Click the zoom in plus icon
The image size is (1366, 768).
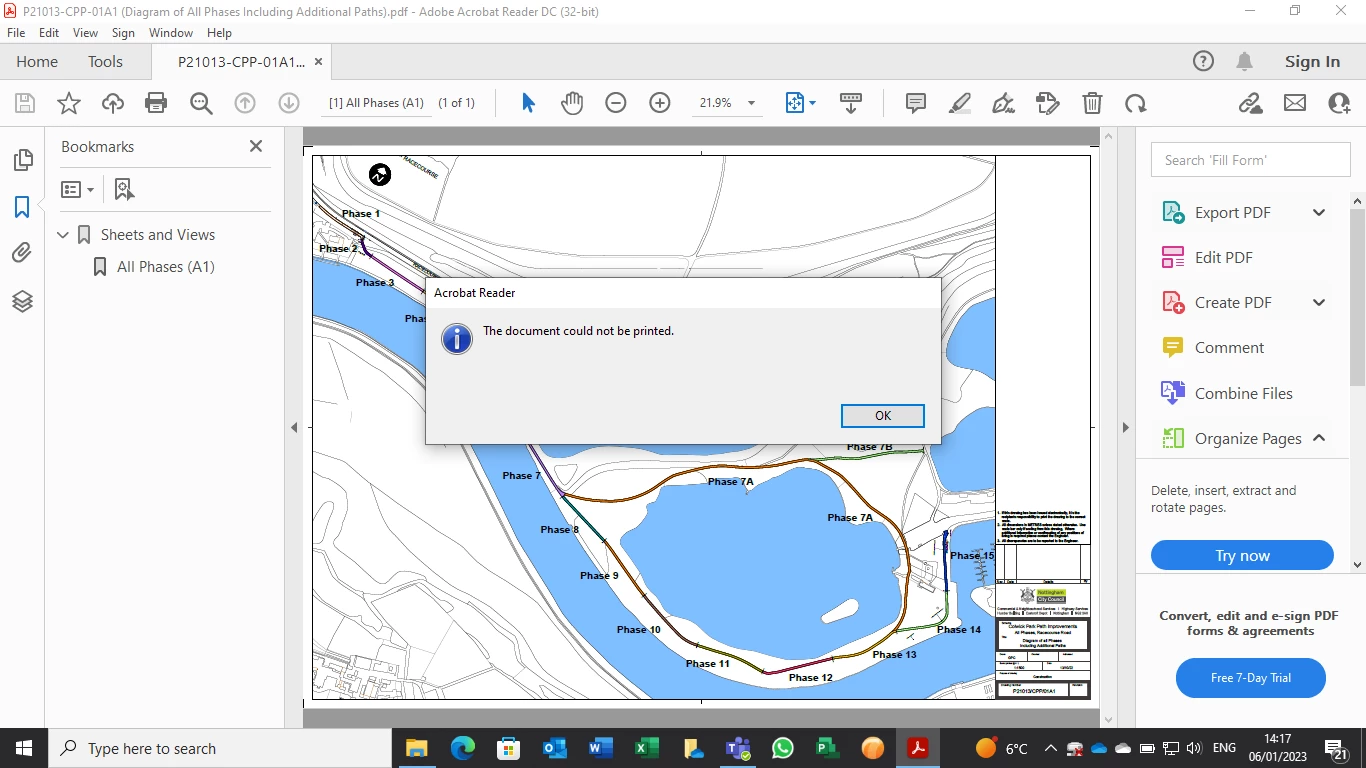pyautogui.click(x=660, y=103)
